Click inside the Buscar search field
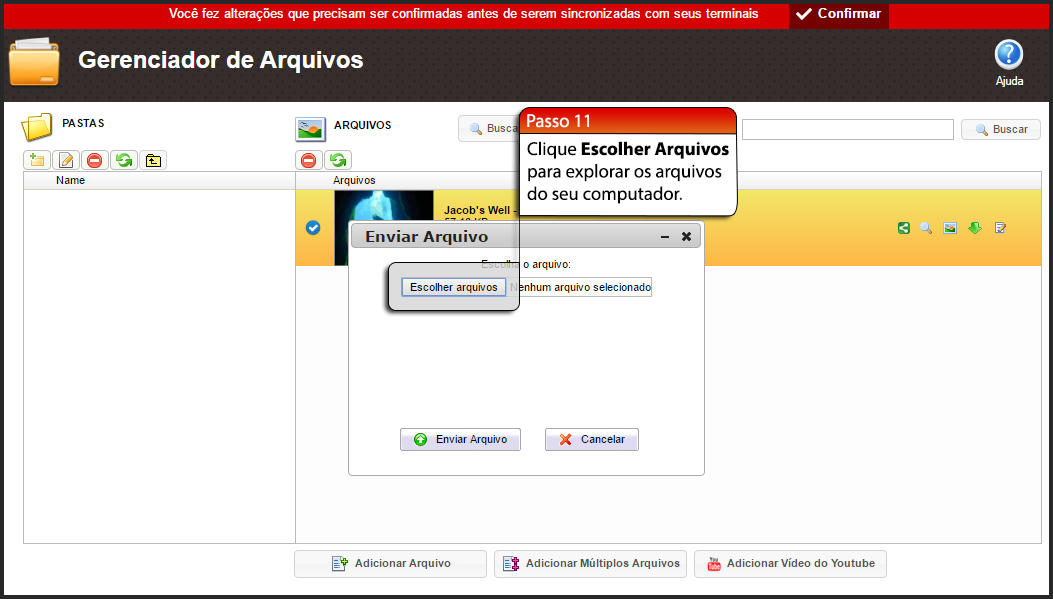The width and height of the screenshot is (1053, 599). point(846,129)
